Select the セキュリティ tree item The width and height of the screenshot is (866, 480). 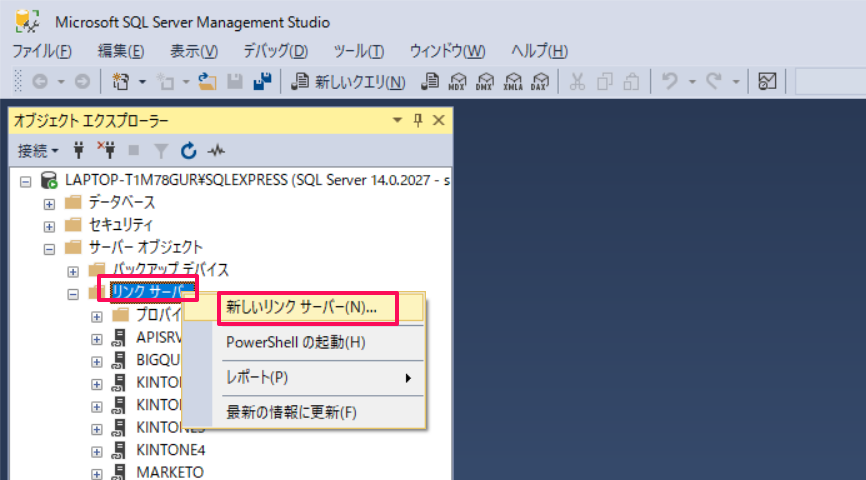[x=121, y=225]
